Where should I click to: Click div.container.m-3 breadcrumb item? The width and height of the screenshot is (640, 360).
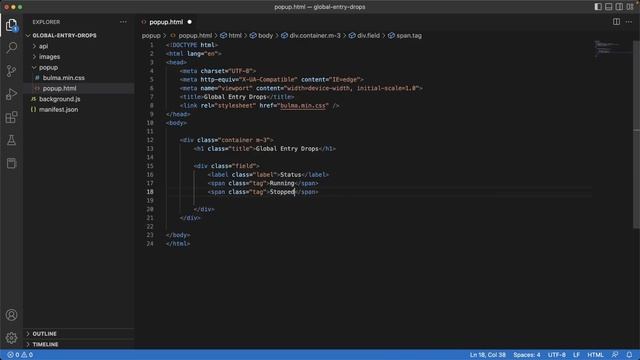[315, 36]
